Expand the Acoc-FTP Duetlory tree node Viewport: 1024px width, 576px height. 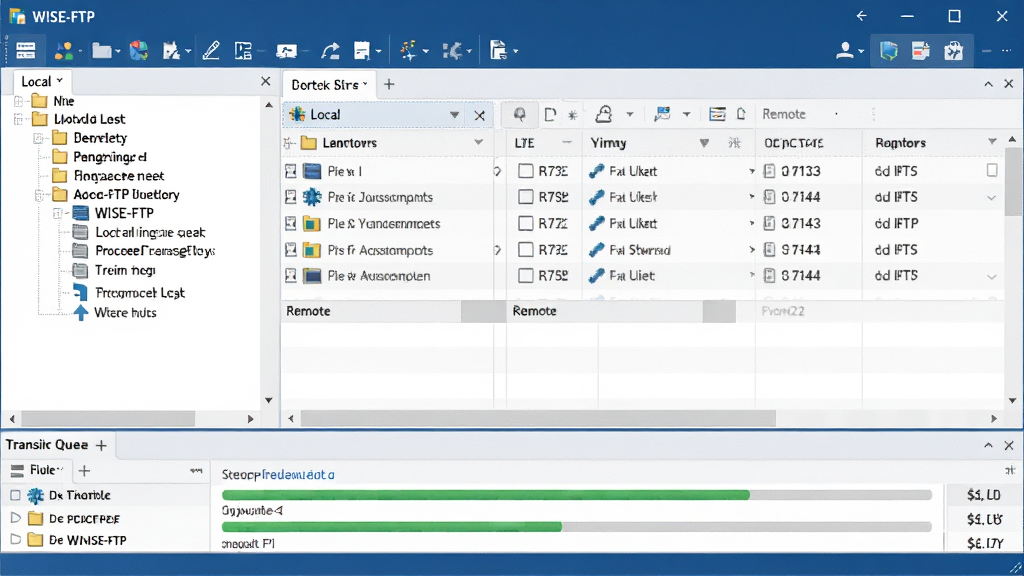point(39,195)
